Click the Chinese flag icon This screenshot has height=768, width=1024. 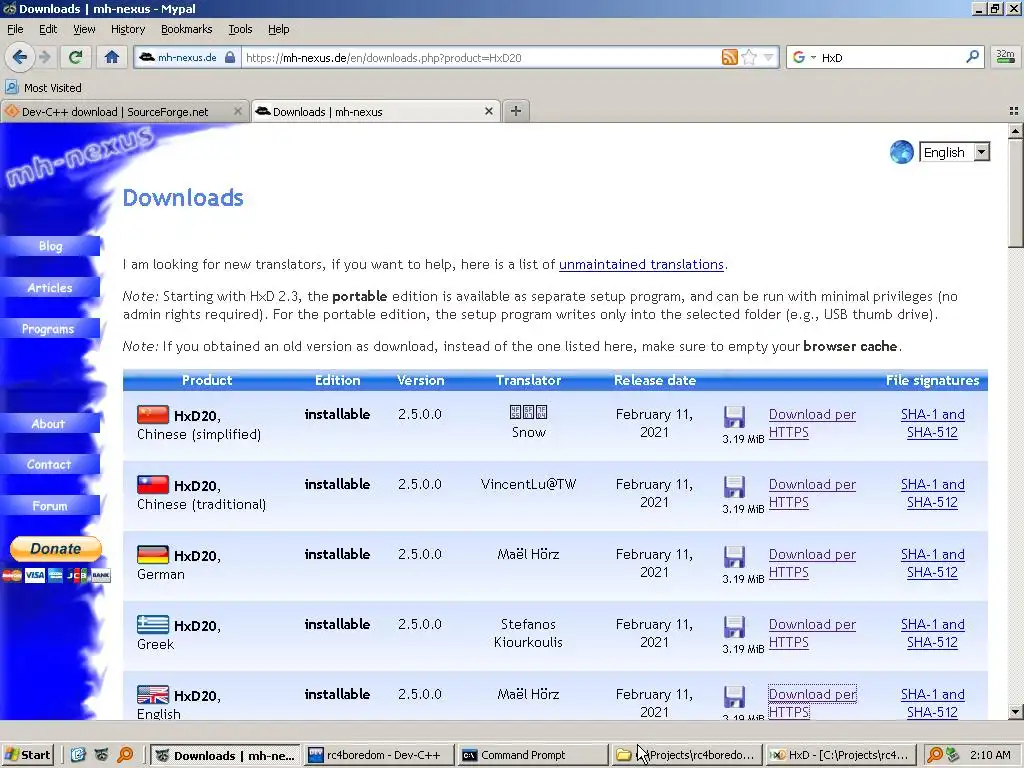coord(153,414)
